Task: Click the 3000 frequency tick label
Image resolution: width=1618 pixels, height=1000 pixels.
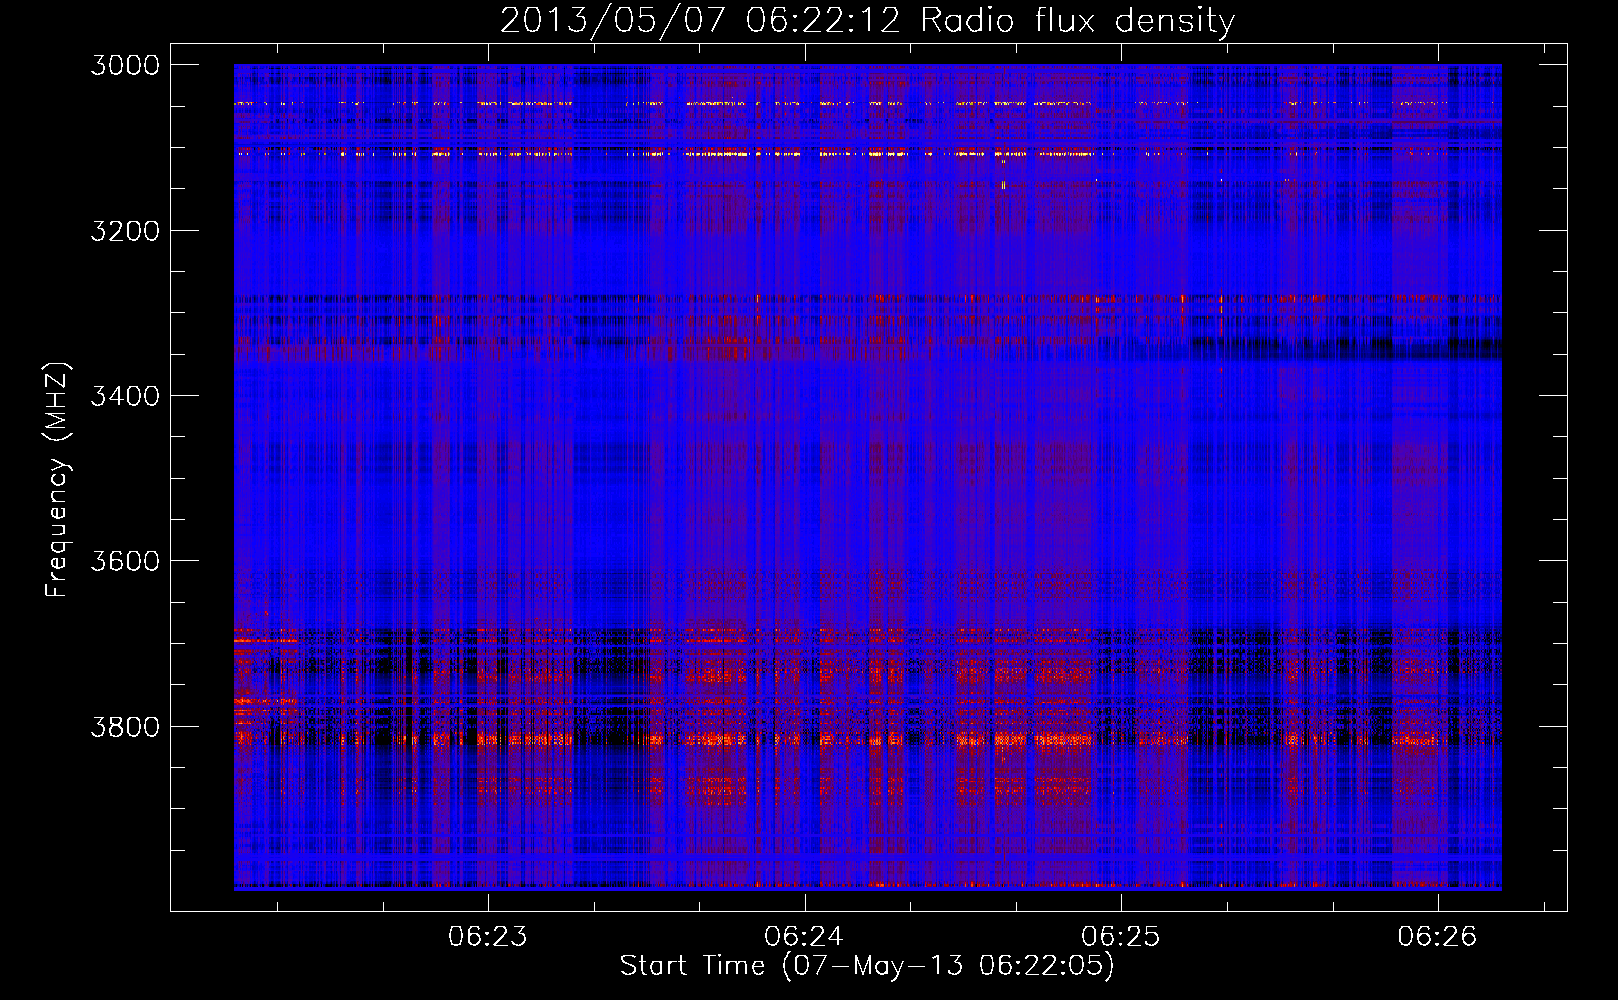Action: pos(125,65)
